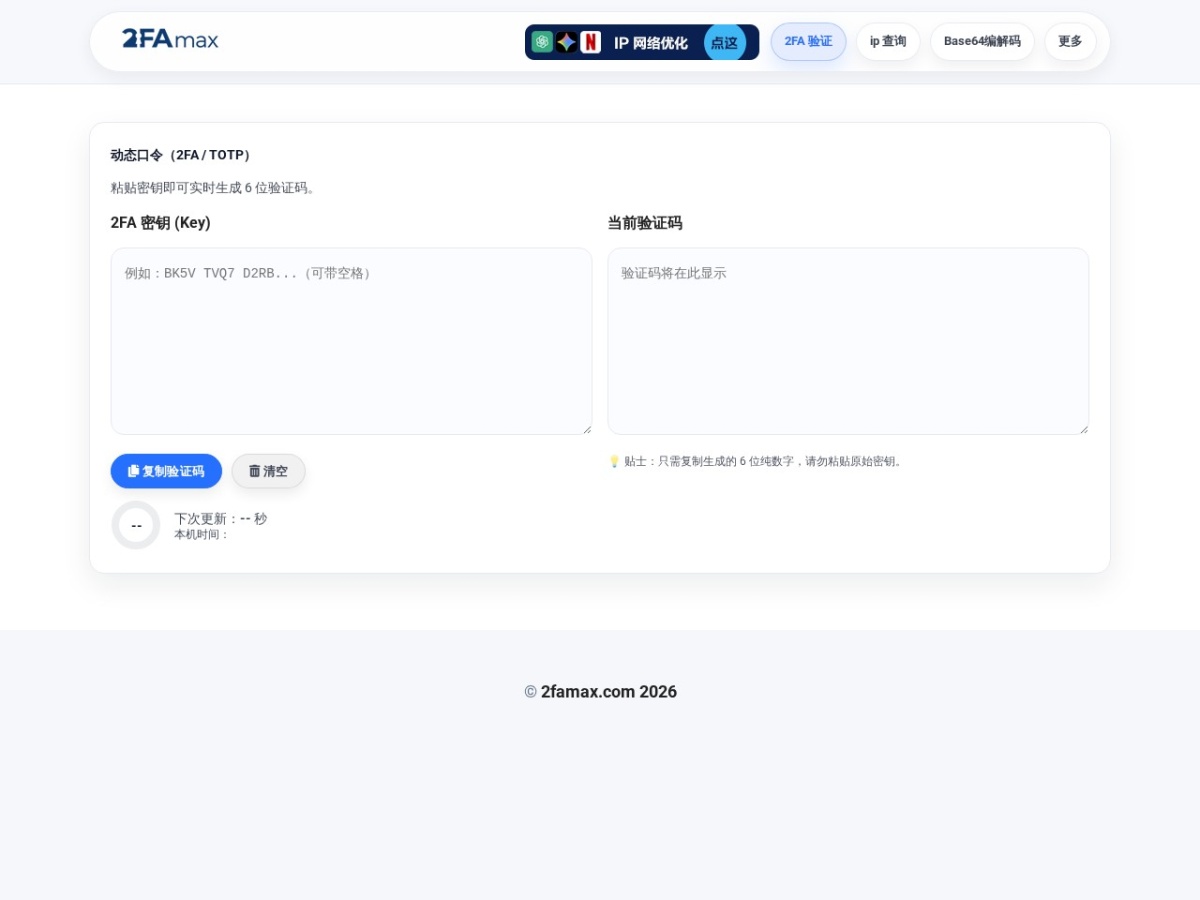
Task: Click the 动态口令（2FA / TOTP）heading
Action: point(183,155)
